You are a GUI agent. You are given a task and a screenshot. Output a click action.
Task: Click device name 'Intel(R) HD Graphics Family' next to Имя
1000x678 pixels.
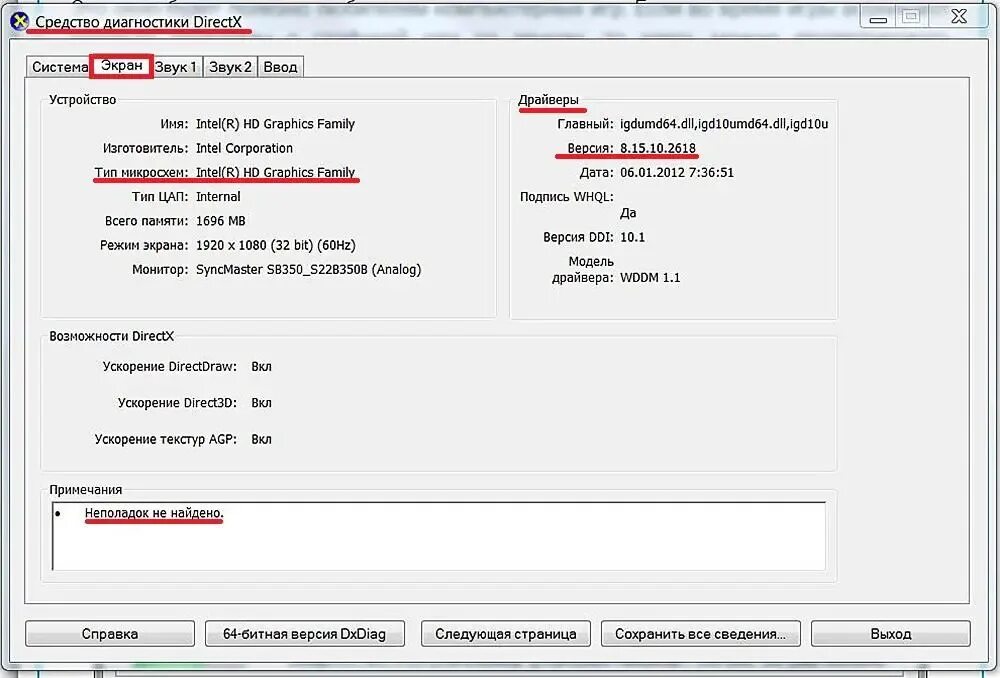tap(276, 124)
